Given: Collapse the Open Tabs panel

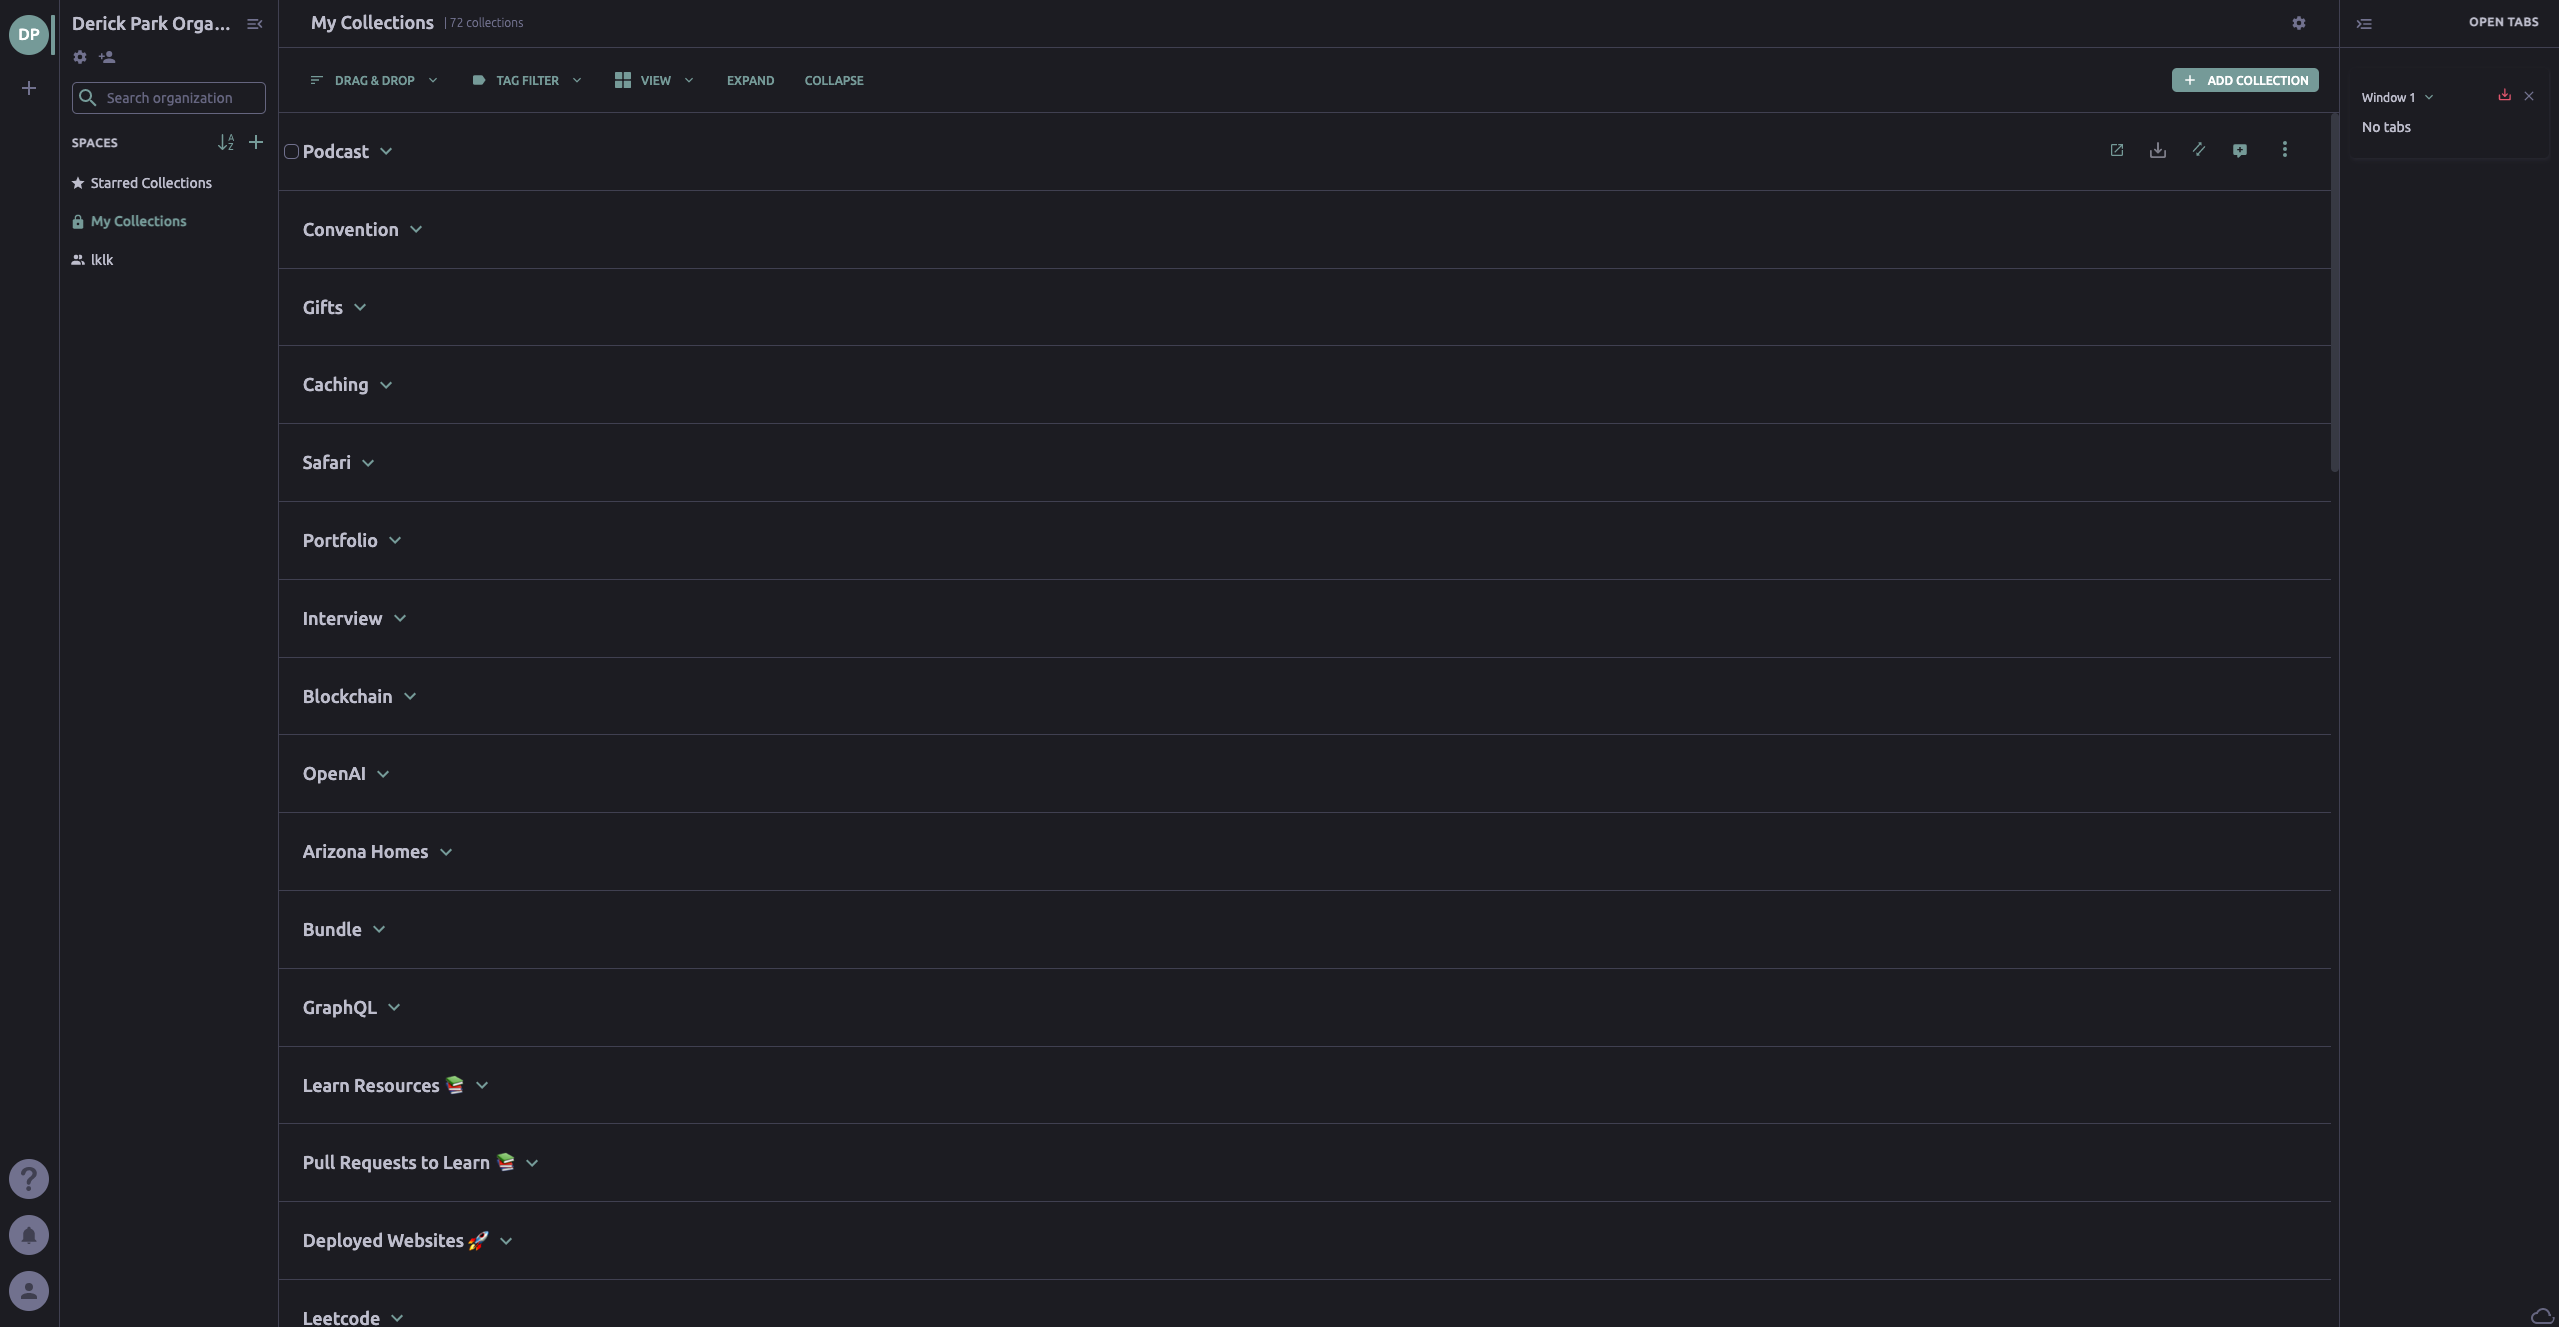Looking at the screenshot, I should [x=2364, y=24].
